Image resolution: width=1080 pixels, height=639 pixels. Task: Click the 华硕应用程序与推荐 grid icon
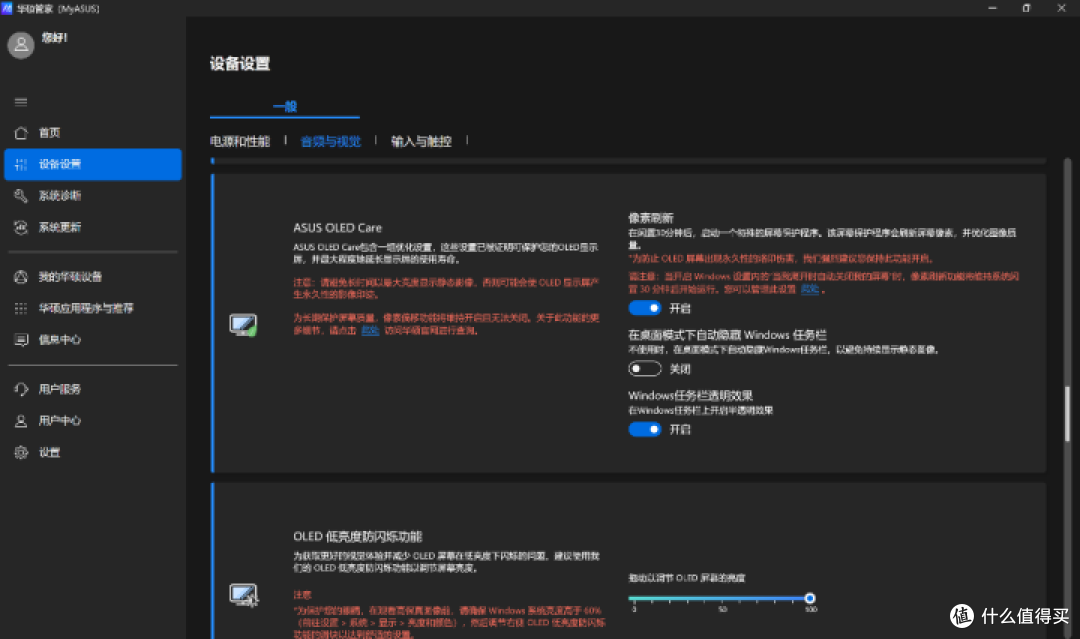pyautogui.click(x=21, y=308)
